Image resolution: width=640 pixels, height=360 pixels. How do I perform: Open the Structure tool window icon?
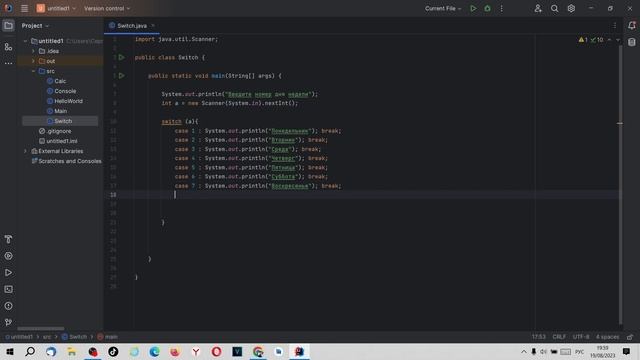click(x=8, y=47)
